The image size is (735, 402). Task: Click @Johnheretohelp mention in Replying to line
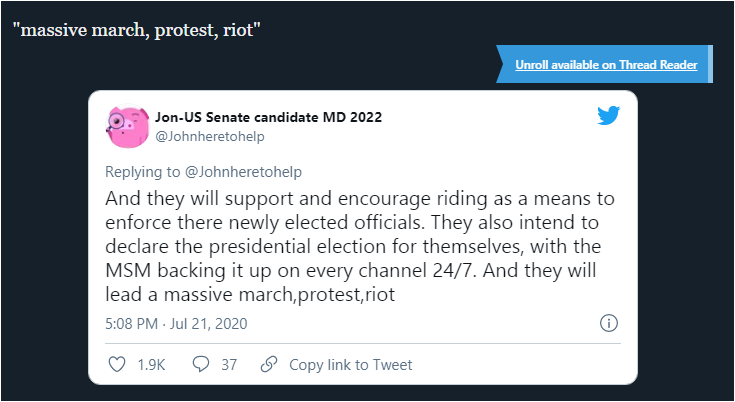coord(243,172)
